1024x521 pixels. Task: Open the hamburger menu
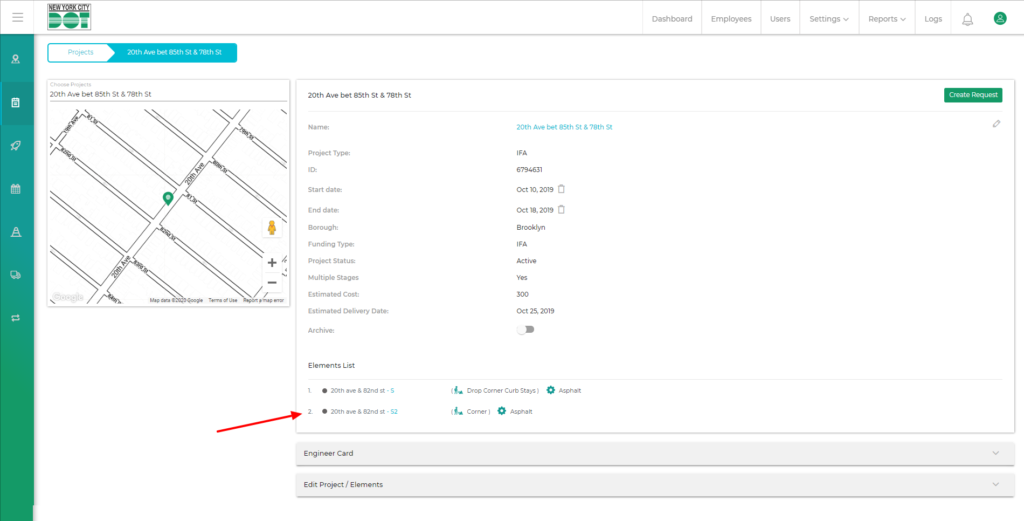17,18
